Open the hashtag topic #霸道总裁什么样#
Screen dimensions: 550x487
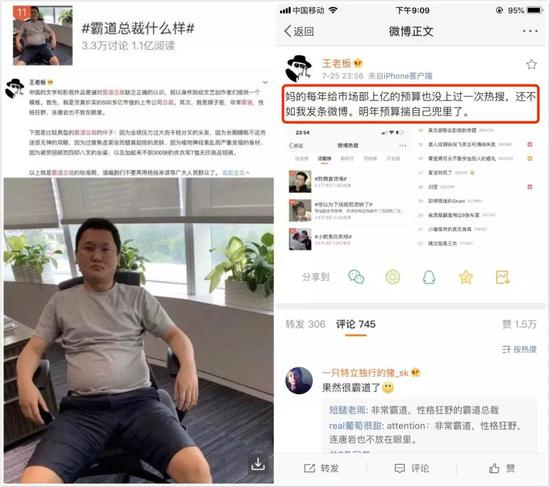[138, 28]
